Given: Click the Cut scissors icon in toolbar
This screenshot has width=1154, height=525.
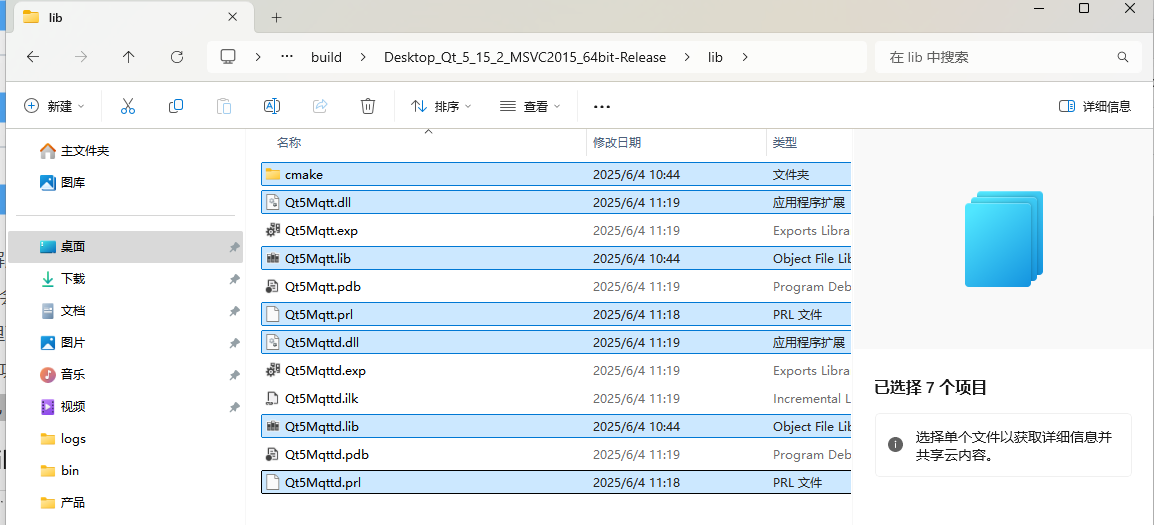Looking at the screenshot, I should pyautogui.click(x=128, y=106).
